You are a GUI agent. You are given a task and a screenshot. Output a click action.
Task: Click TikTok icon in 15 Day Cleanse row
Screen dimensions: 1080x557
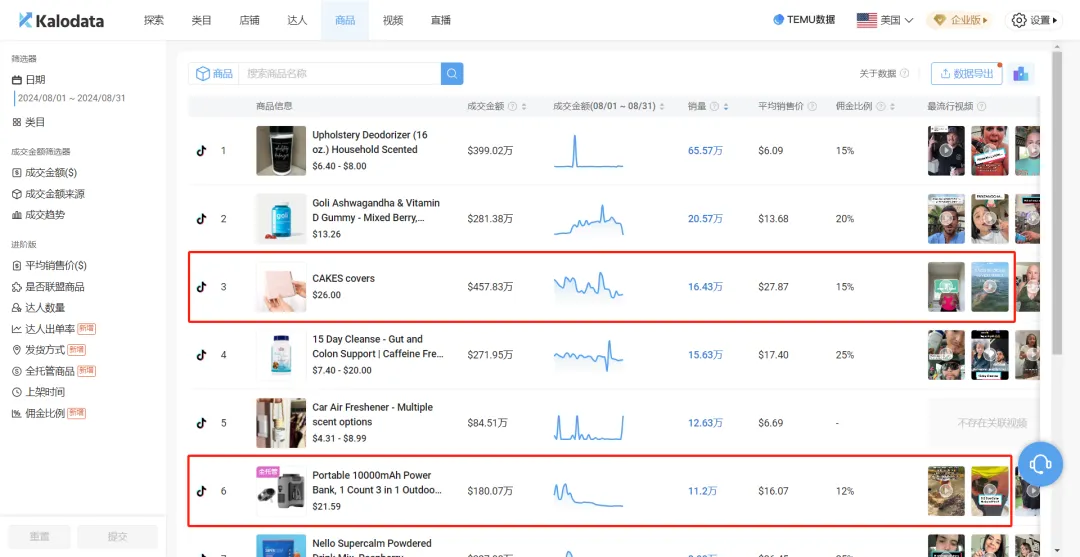pyautogui.click(x=201, y=355)
